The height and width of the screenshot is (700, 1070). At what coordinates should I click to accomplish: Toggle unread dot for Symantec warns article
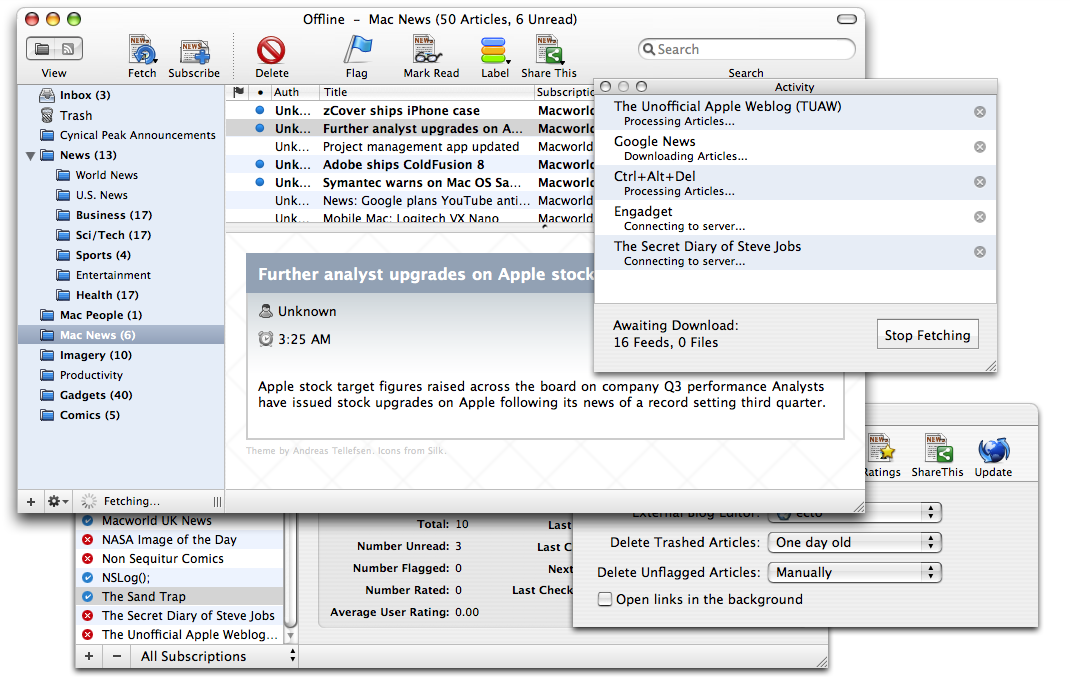tap(259, 182)
